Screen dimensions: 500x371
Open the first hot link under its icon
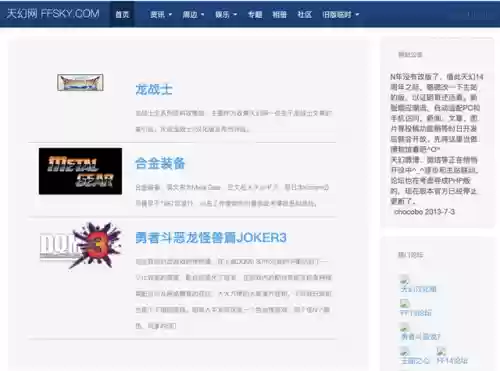tap(418, 289)
